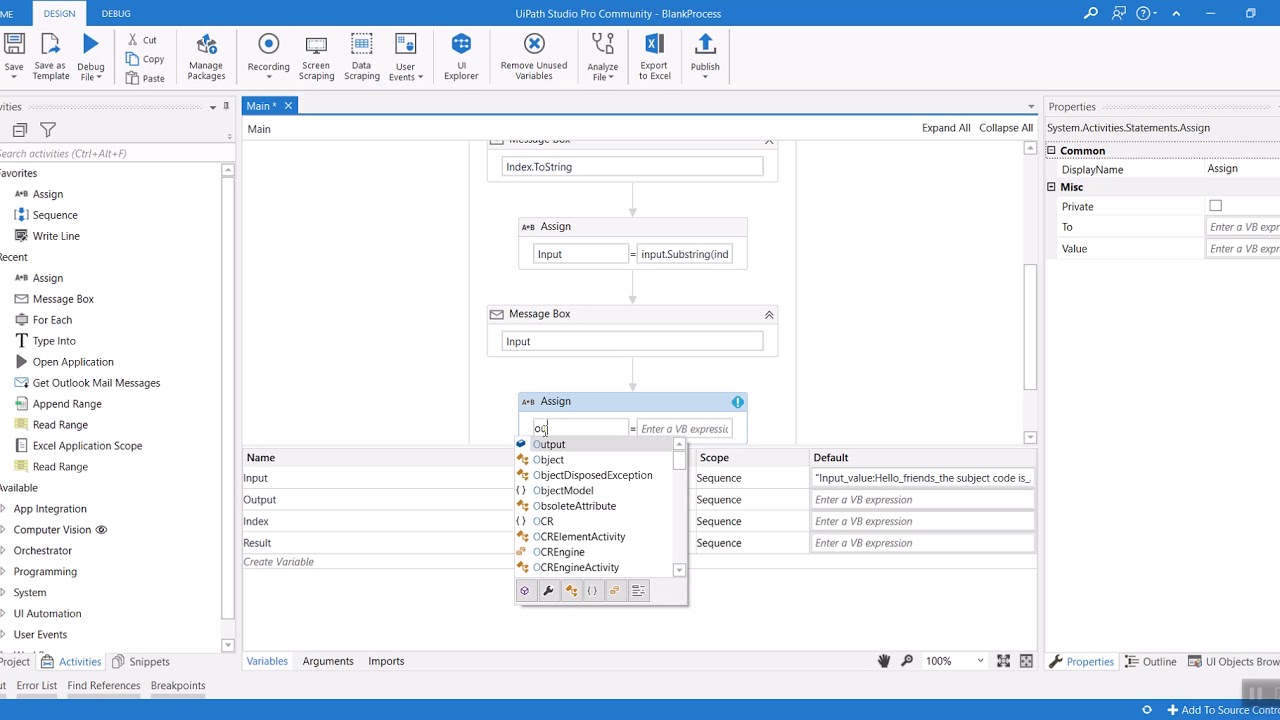Image resolution: width=1280 pixels, height=720 pixels.
Task: Collapse the Message Box Input activity
Action: (769, 315)
